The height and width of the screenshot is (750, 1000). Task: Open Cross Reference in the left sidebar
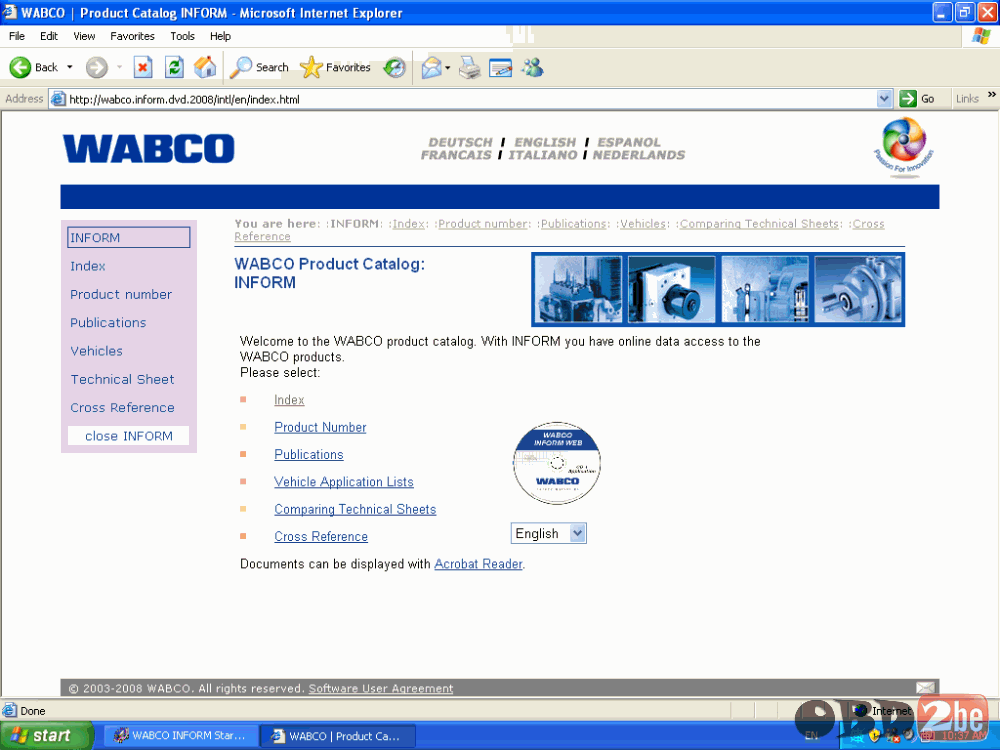point(122,408)
